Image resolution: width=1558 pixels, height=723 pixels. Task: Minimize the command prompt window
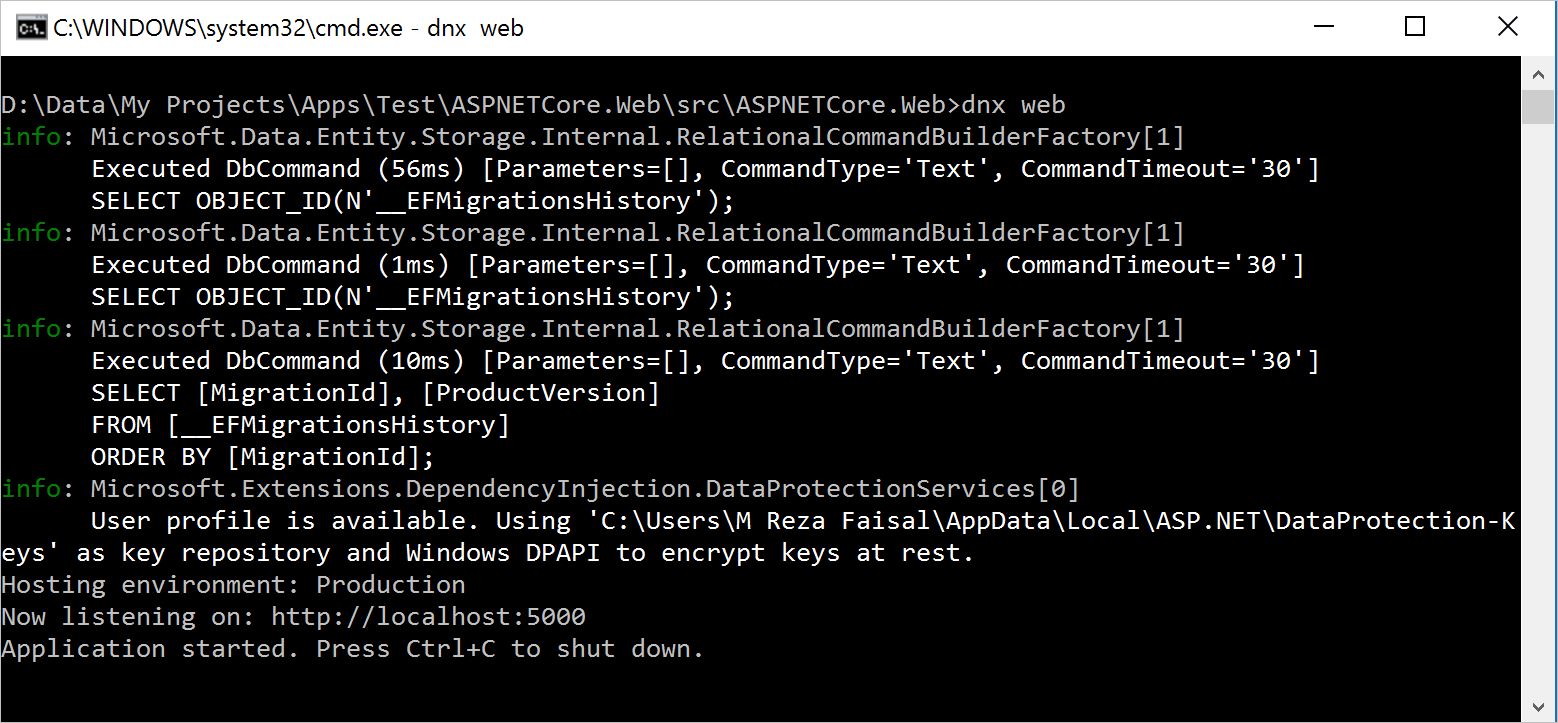(1322, 28)
